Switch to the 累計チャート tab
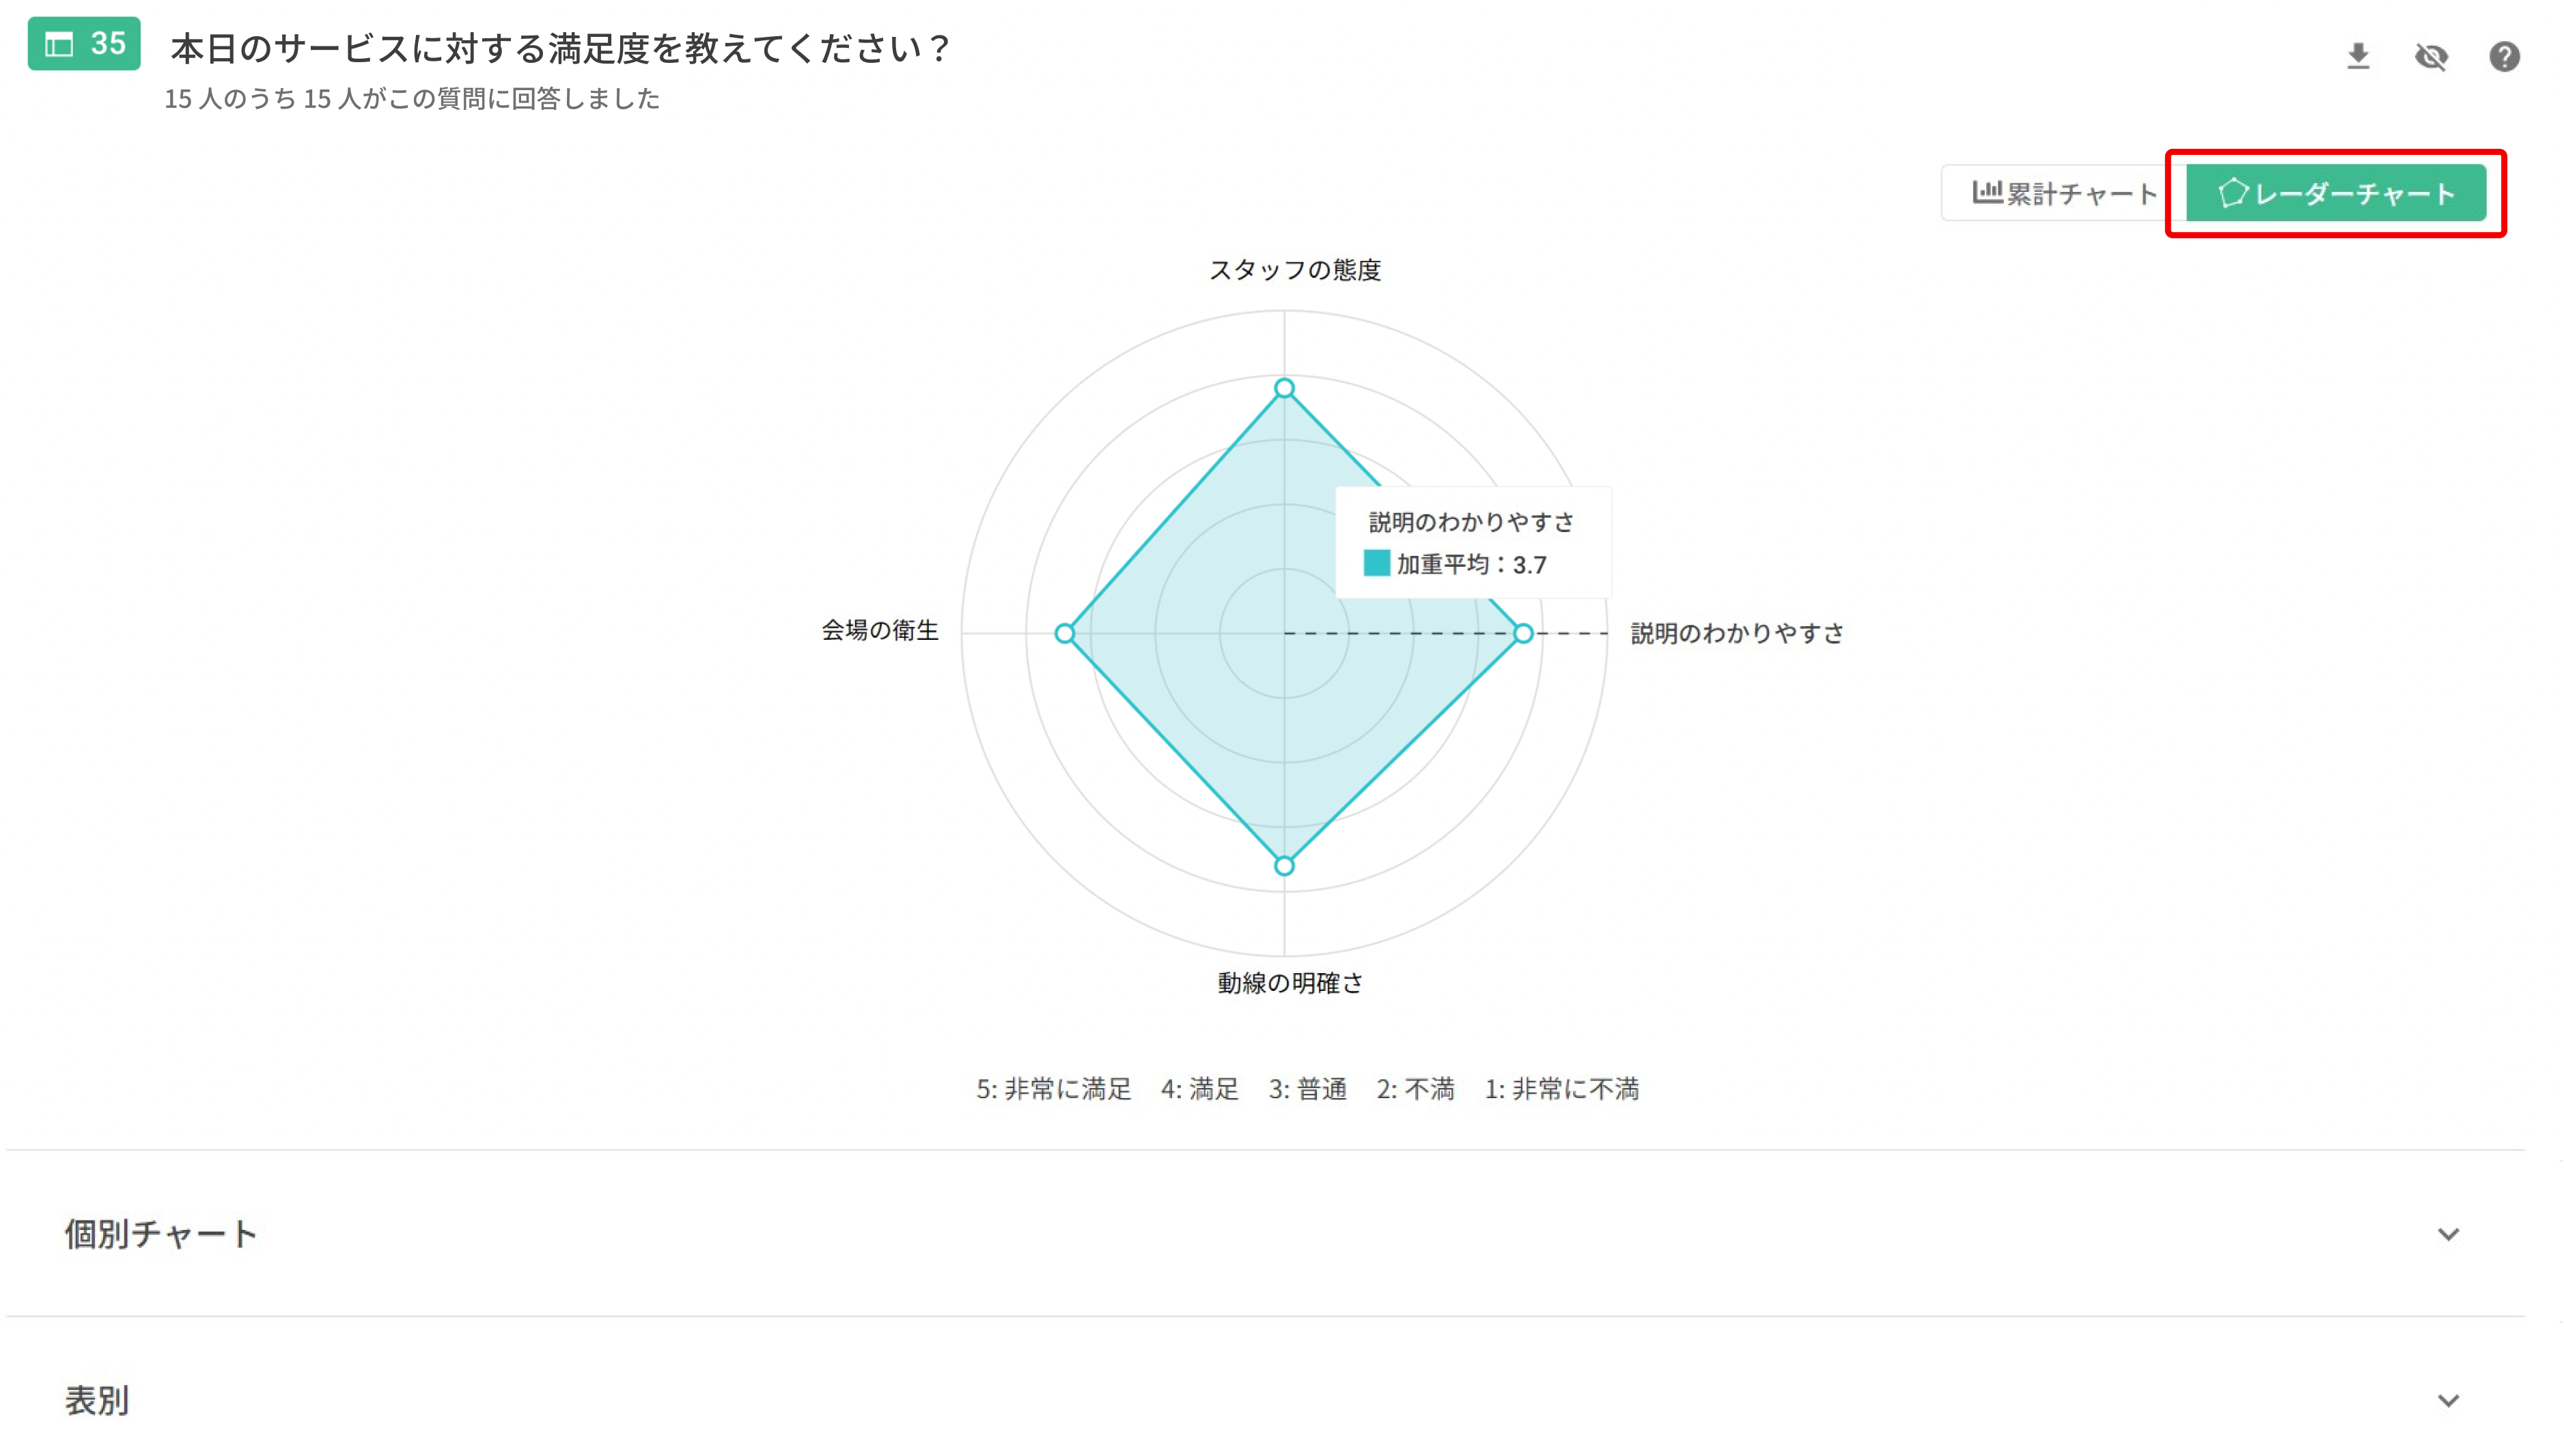Image resolution: width=2564 pixels, height=1456 pixels. [2063, 193]
